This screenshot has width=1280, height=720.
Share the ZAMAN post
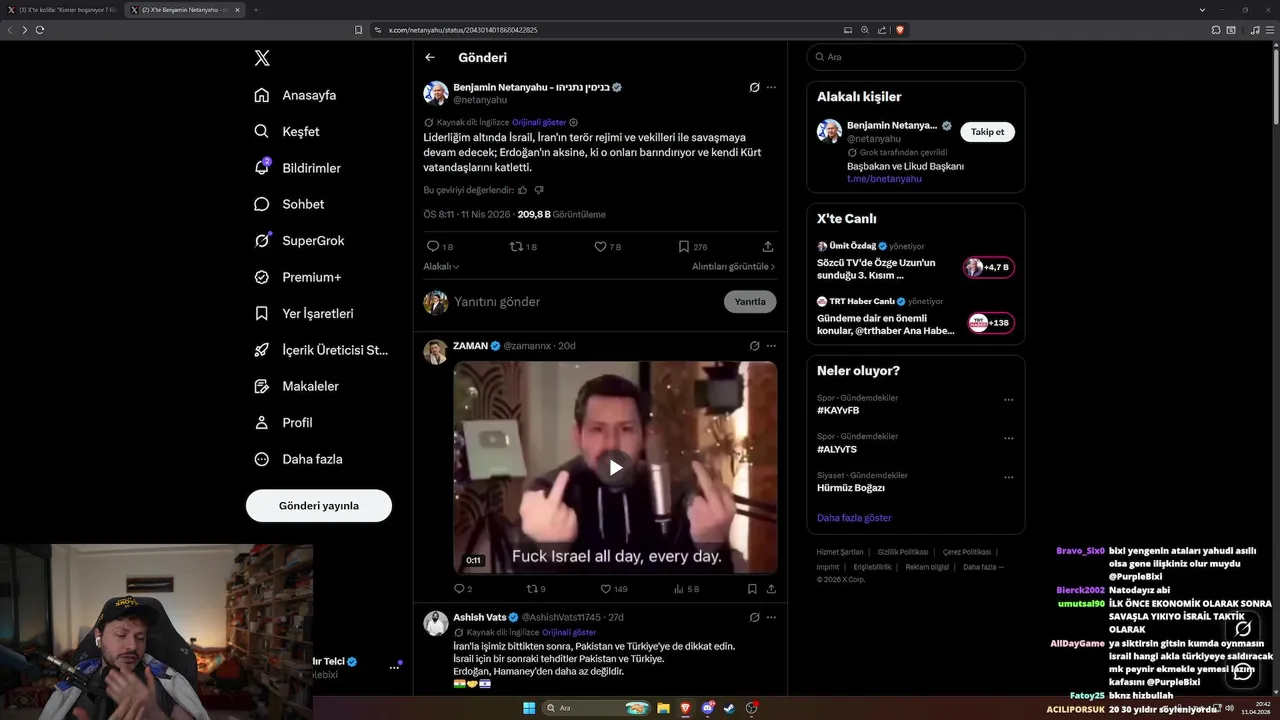[x=771, y=589]
